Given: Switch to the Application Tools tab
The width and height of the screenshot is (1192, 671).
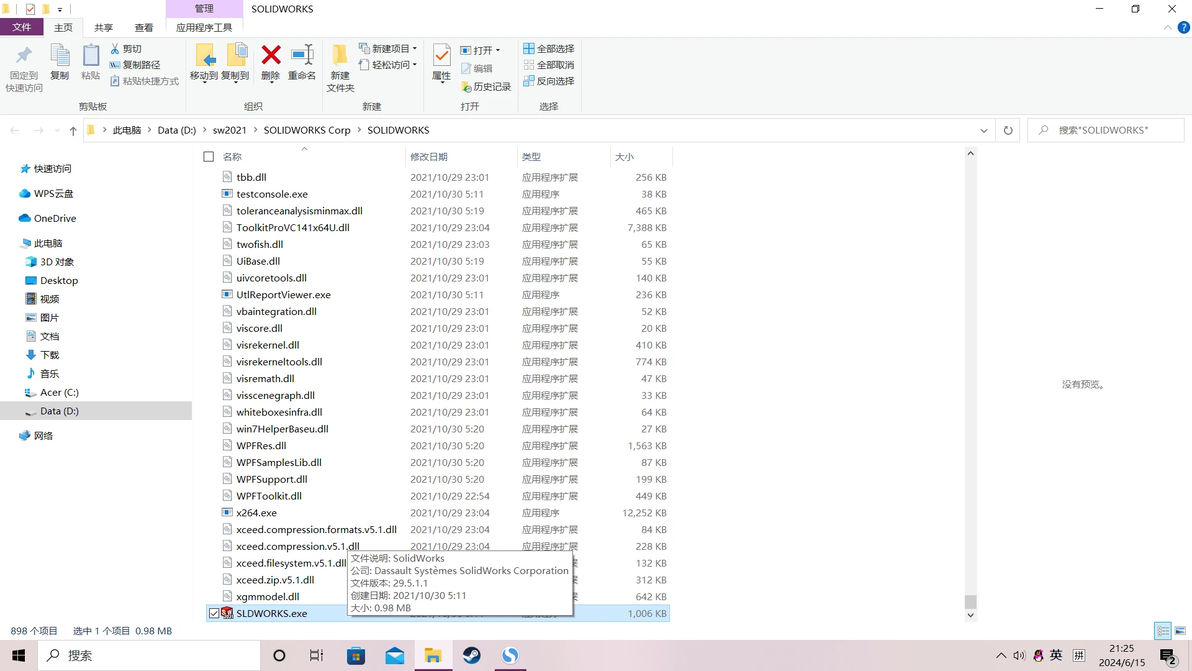Looking at the screenshot, I should (x=204, y=27).
